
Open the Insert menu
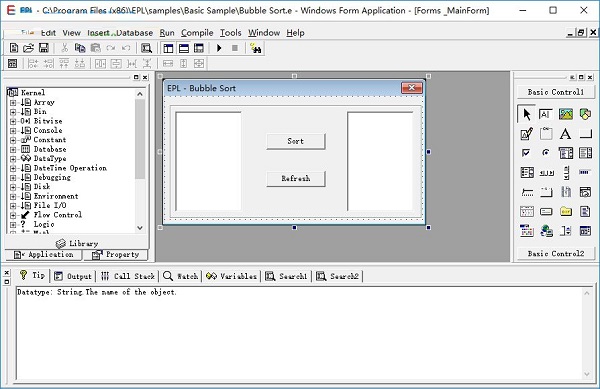coord(98,33)
